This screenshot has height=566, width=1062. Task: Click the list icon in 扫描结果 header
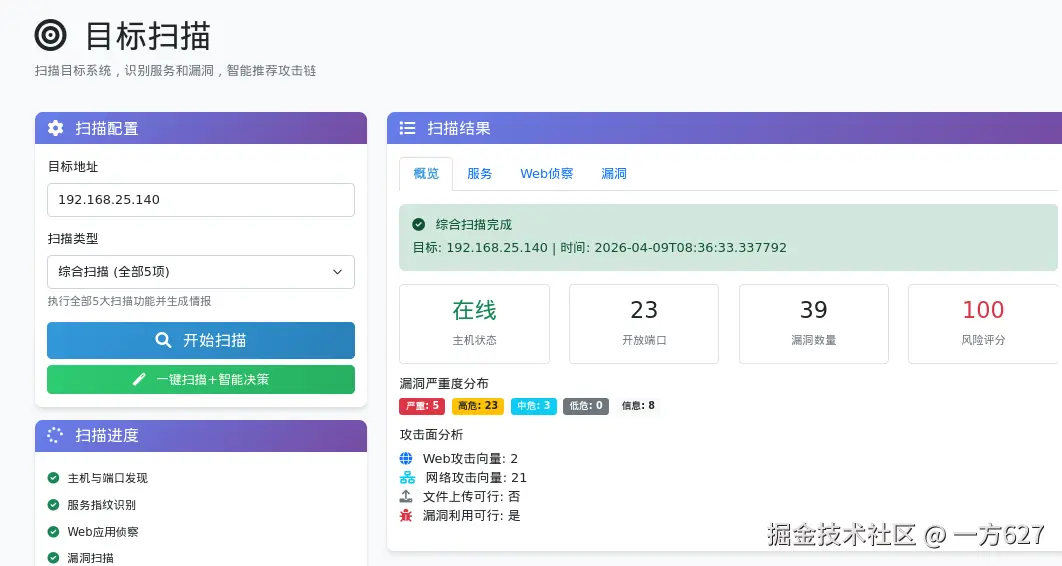point(407,128)
